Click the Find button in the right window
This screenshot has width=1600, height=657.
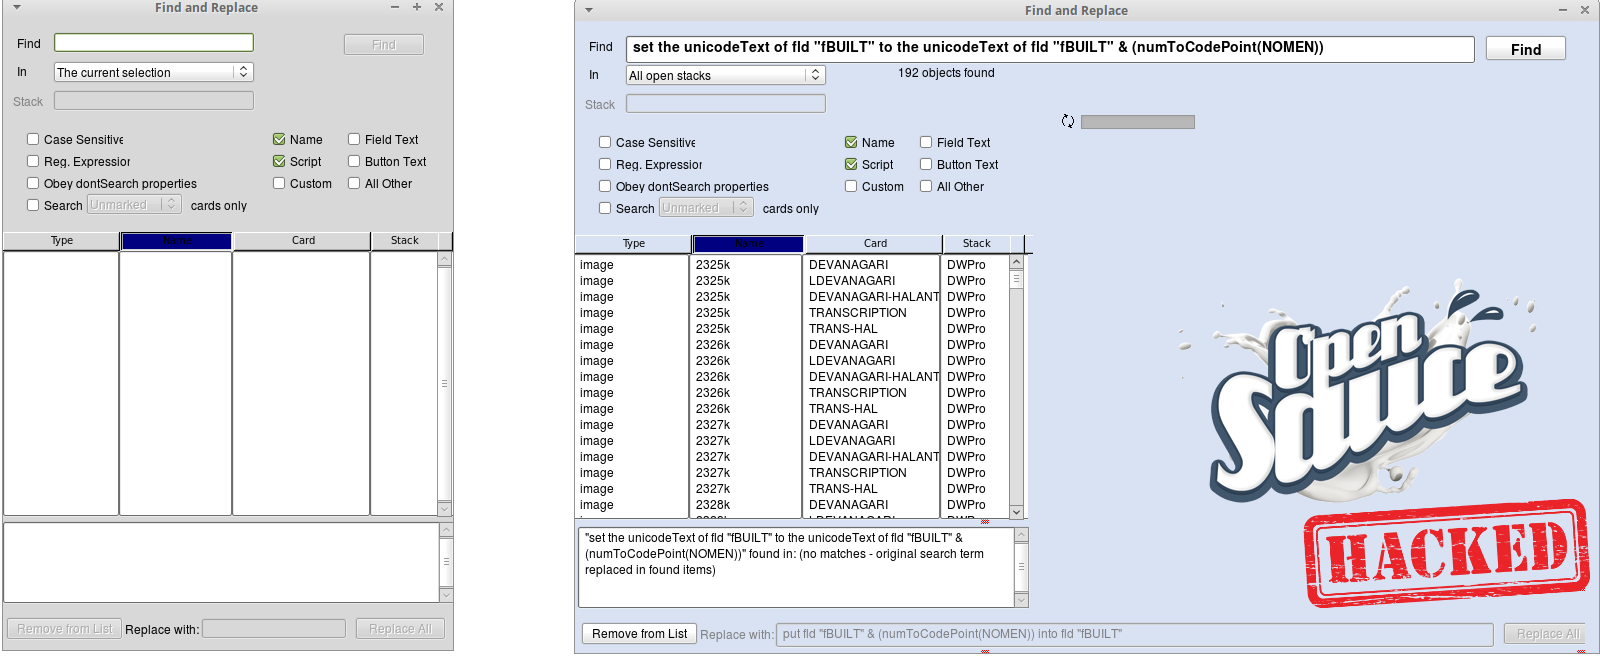pos(1525,49)
